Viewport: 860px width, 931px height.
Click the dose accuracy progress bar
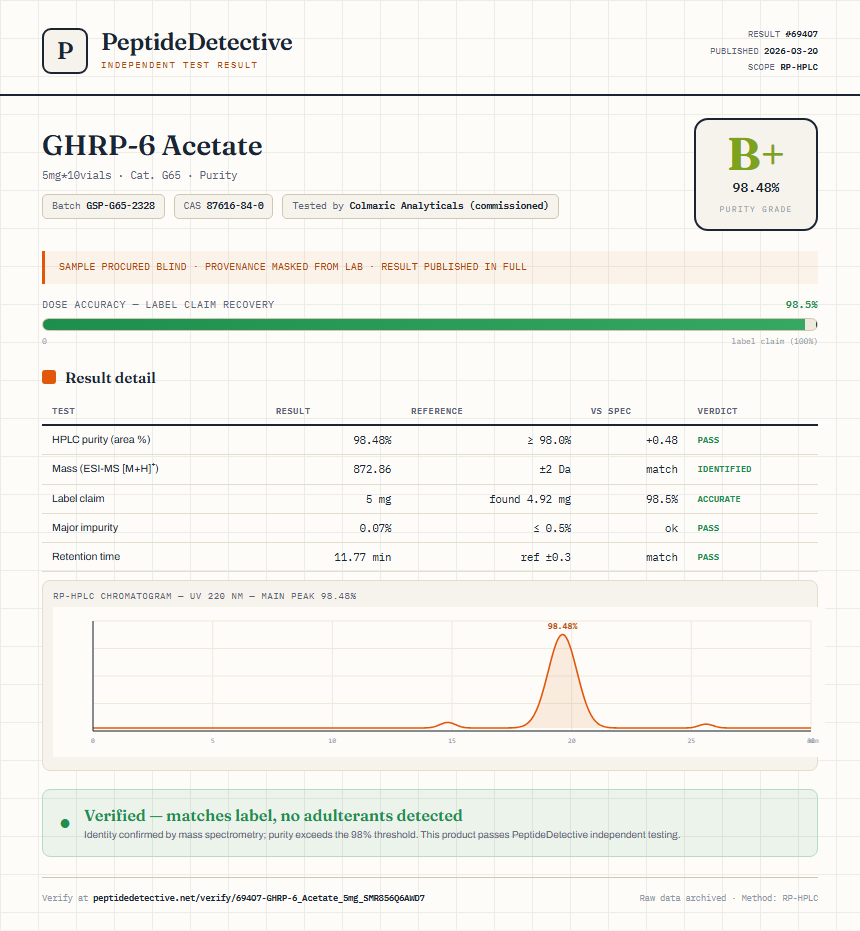429,324
